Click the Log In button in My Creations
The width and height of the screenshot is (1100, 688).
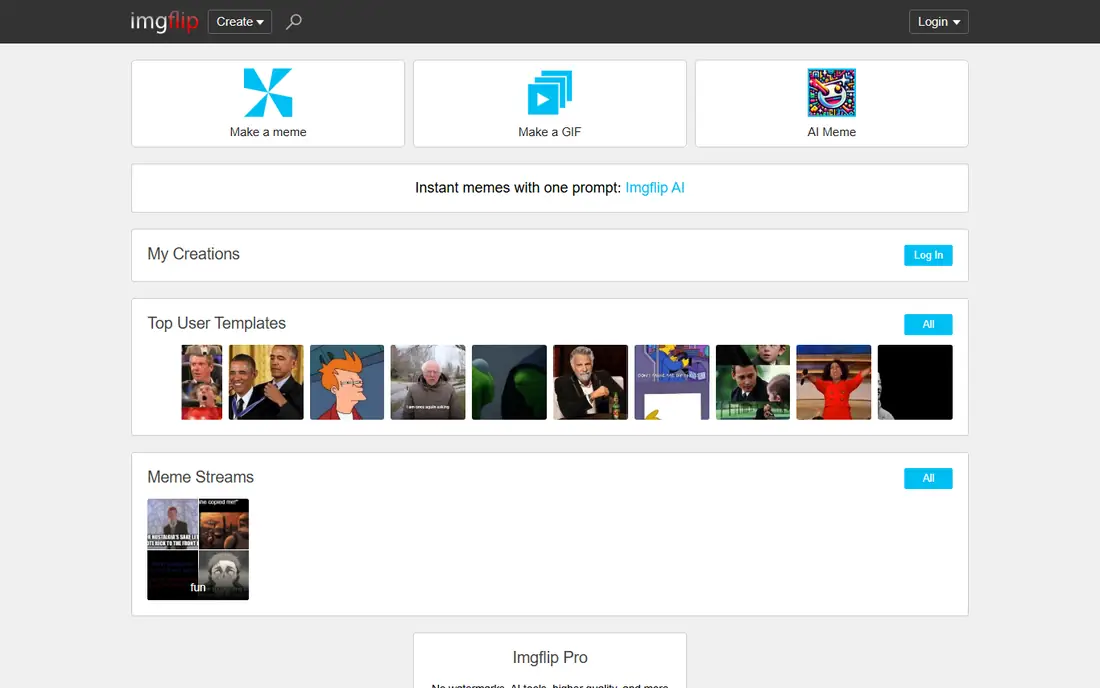click(928, 255)
